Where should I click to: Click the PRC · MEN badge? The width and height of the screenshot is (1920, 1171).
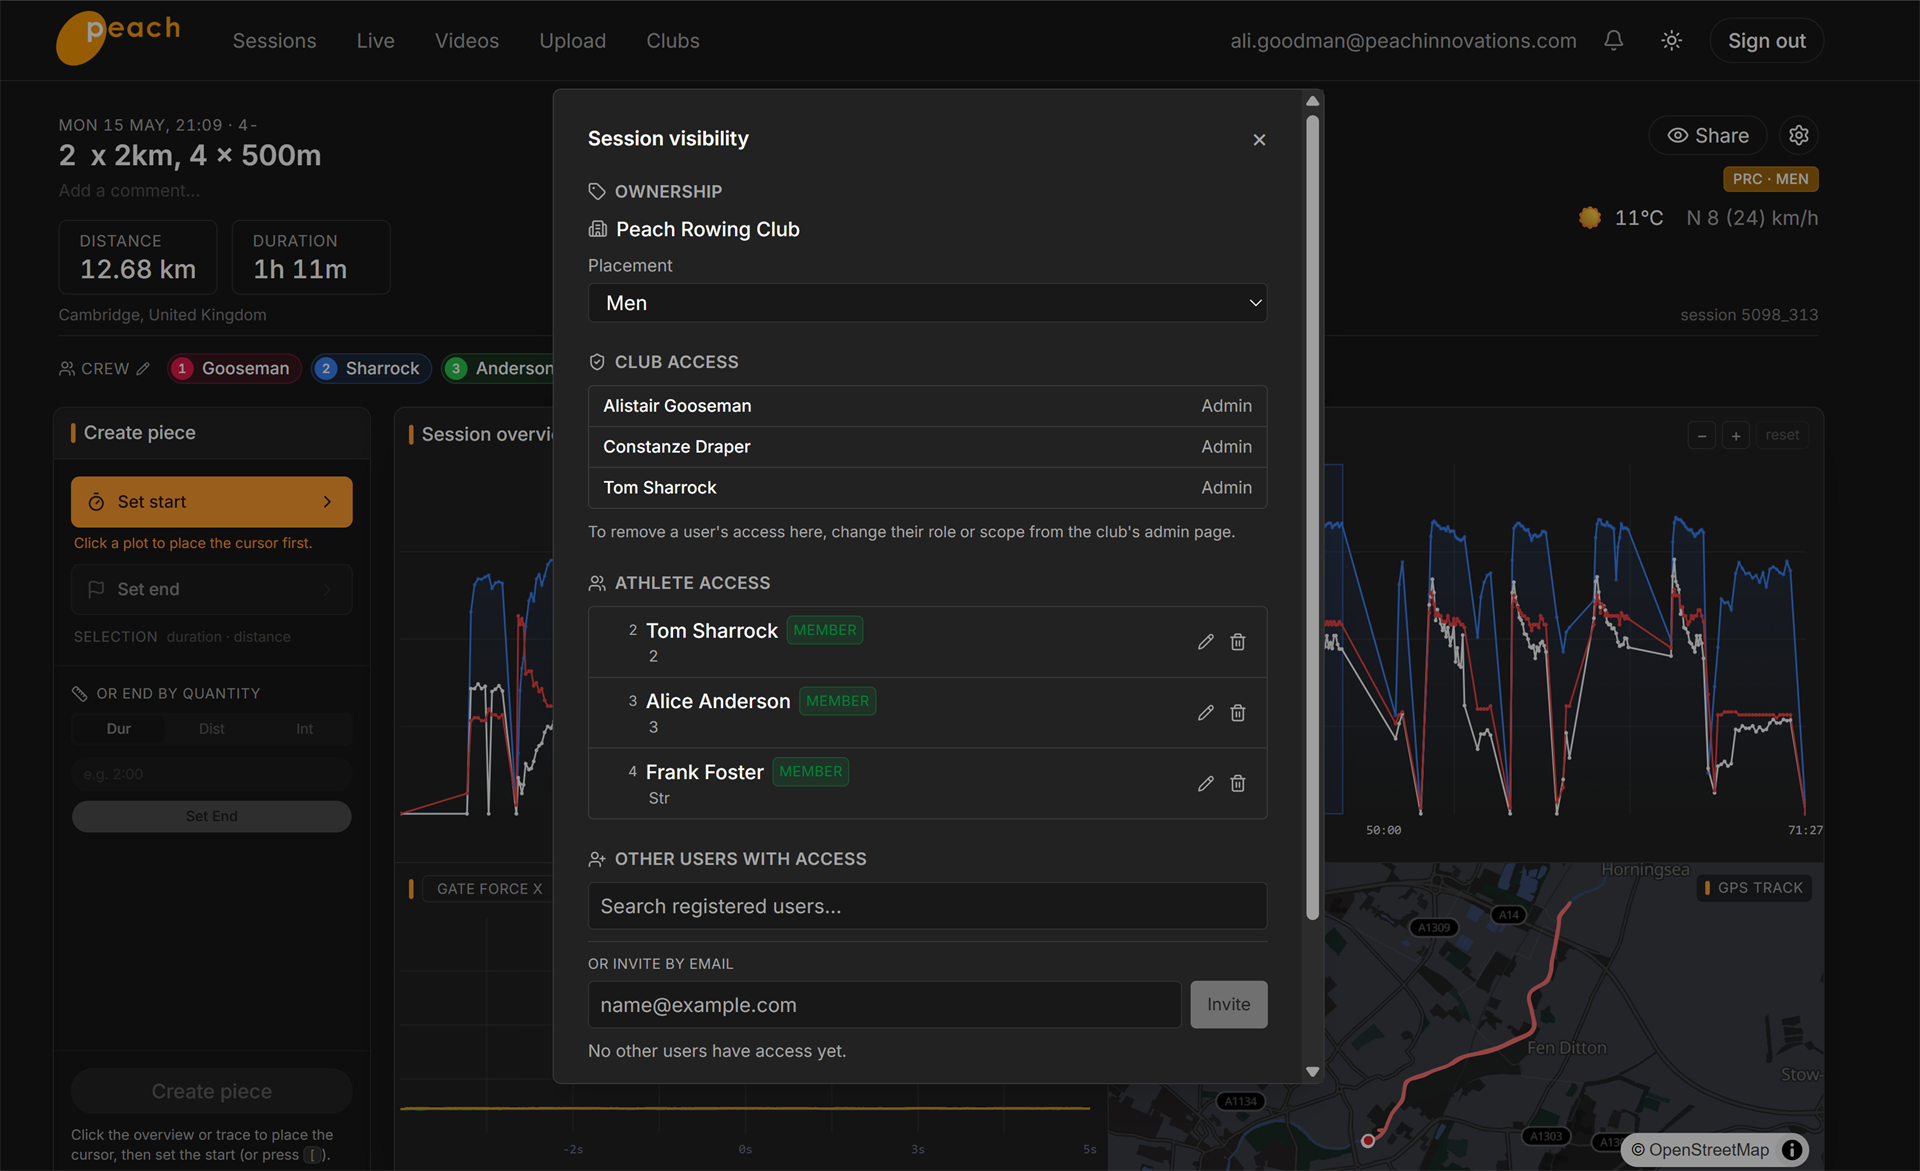tap(1770, 179)
